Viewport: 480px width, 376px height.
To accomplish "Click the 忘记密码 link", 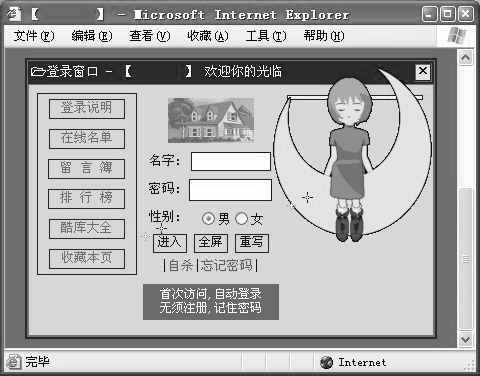I will pos(227,266).
